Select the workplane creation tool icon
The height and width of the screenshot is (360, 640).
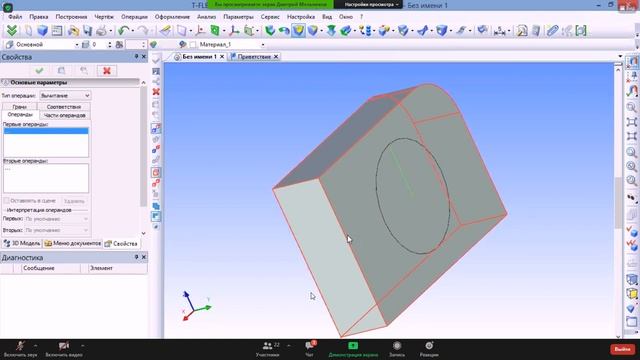pos(182,31)
